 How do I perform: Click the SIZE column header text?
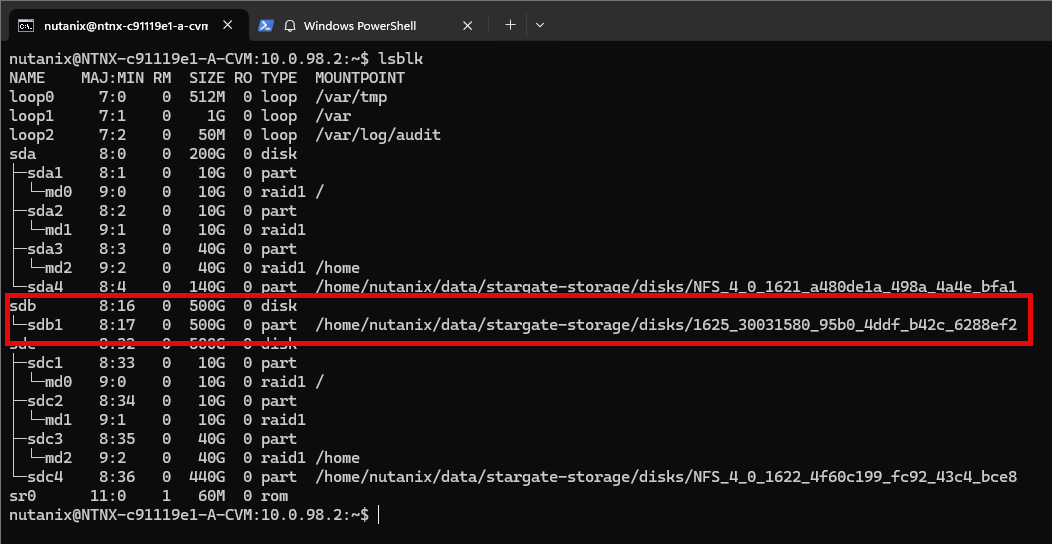[x=207, y=78]
